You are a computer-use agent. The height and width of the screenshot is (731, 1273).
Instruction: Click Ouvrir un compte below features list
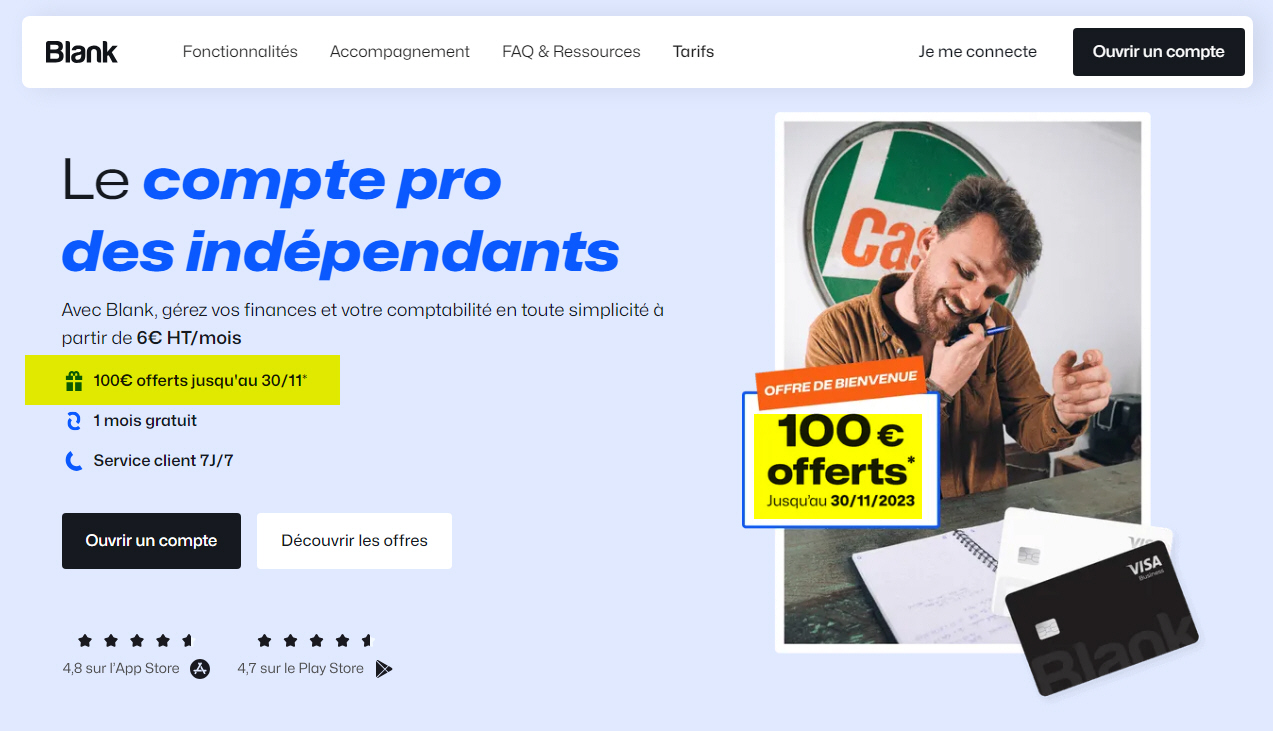(x=151, y=541)
